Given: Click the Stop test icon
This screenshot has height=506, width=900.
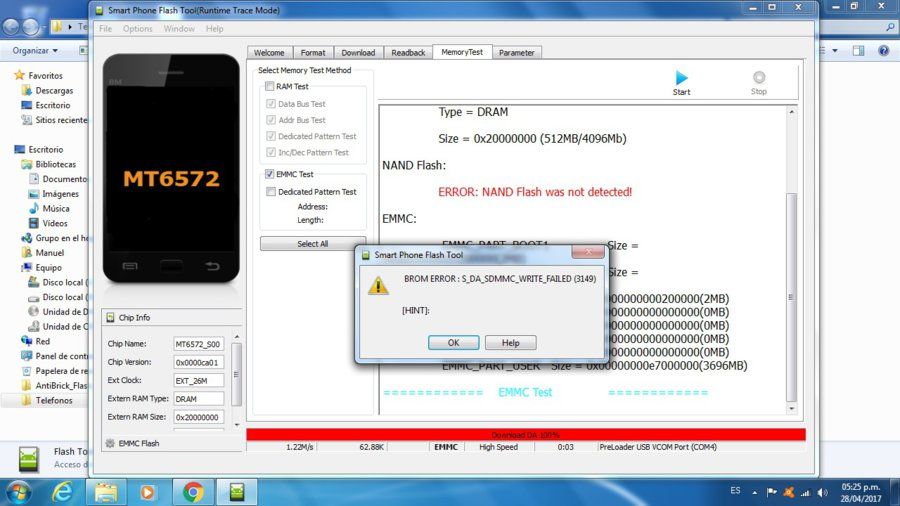Looking at the screenshot, I should click(759, 77).
